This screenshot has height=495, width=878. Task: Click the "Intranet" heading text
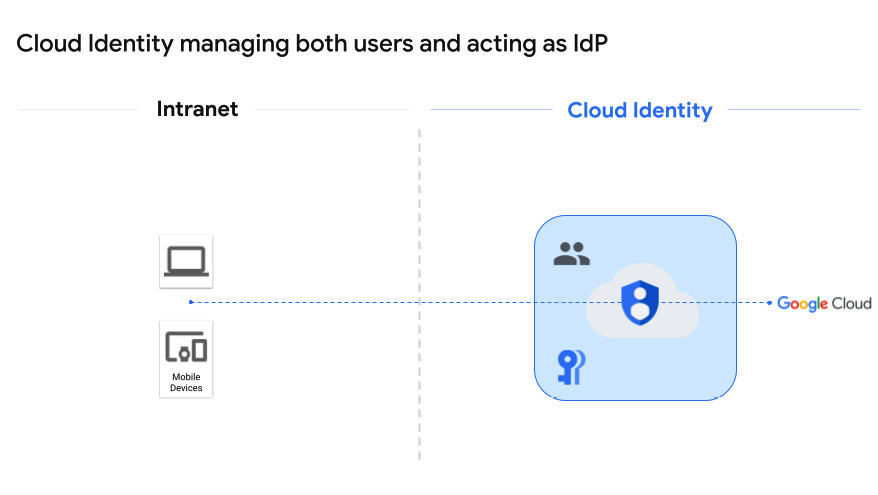pos(197,109)
